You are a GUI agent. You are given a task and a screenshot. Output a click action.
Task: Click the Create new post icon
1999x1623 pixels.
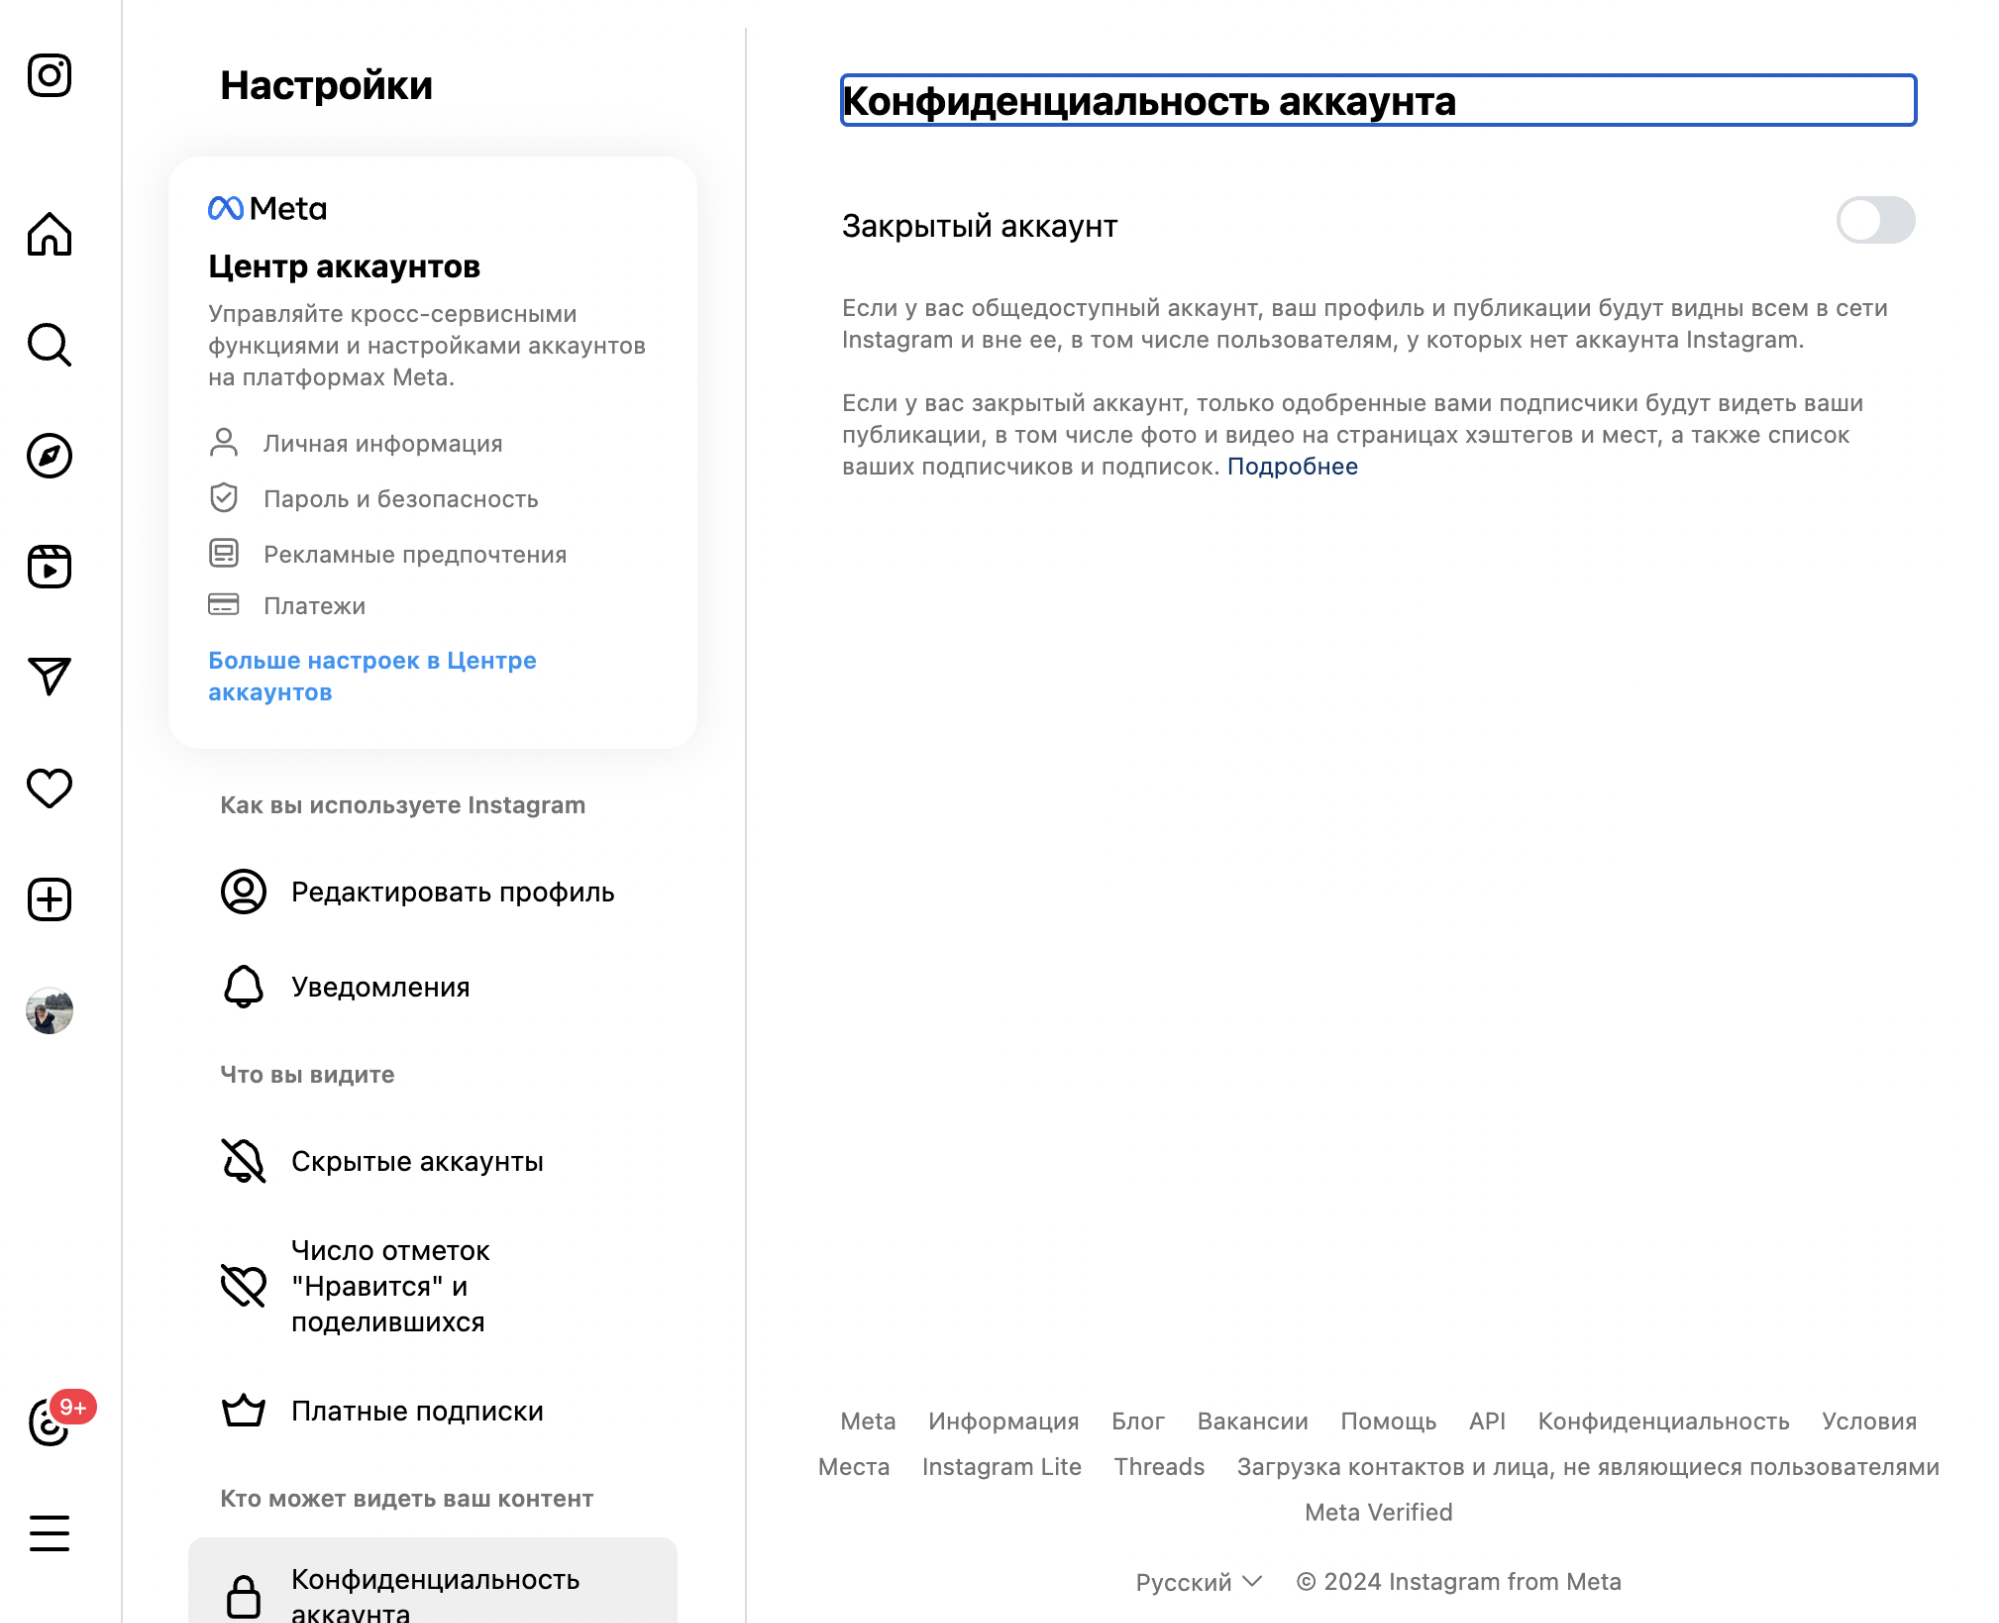click(49, 899)
